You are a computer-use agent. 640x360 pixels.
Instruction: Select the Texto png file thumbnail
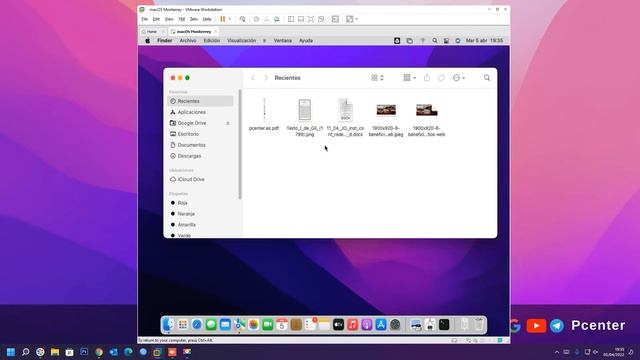coord(304,110)
